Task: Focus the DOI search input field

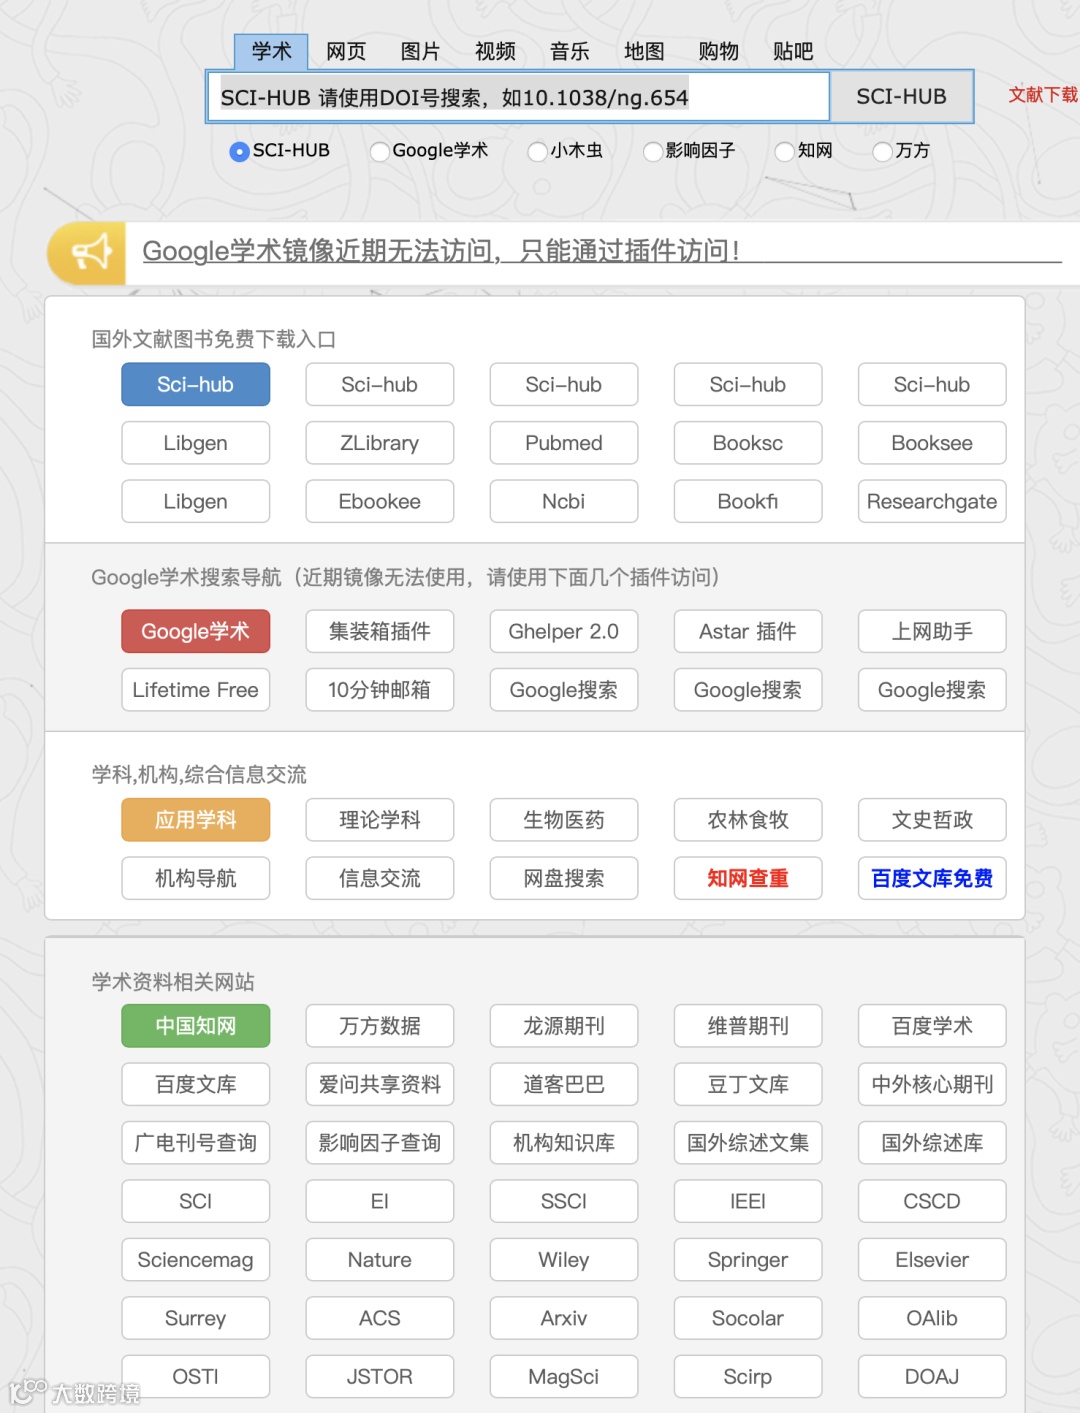Action: coord(518,97)
